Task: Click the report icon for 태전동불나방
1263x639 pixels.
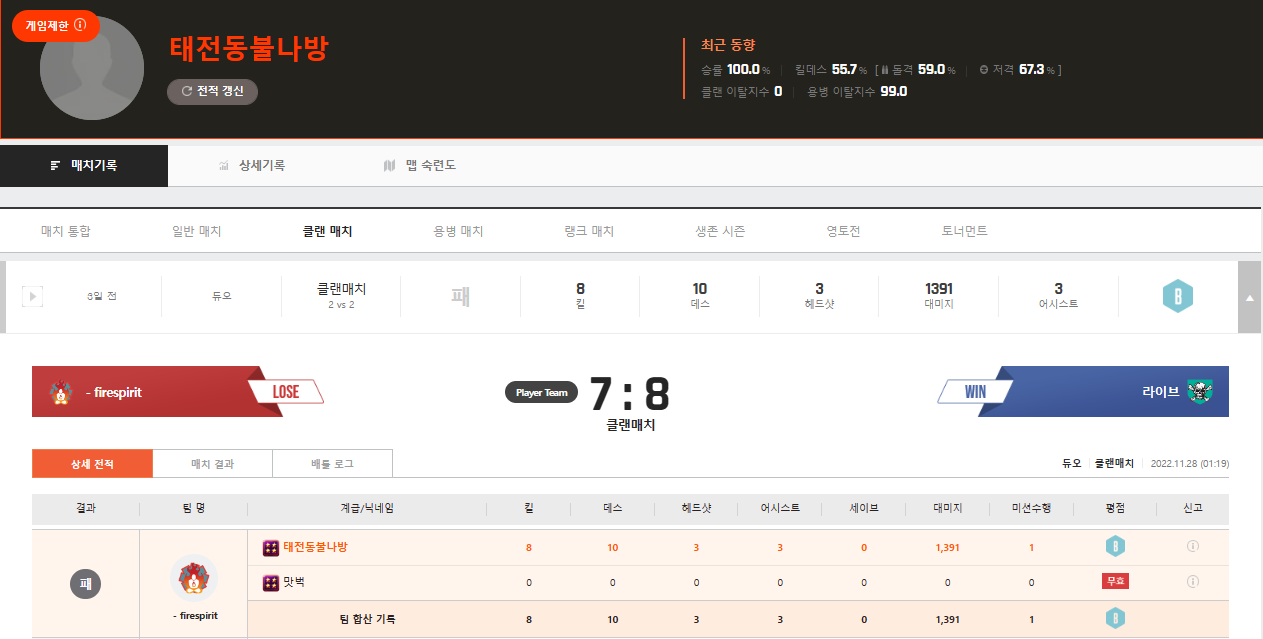Action: click(1192, 547)
